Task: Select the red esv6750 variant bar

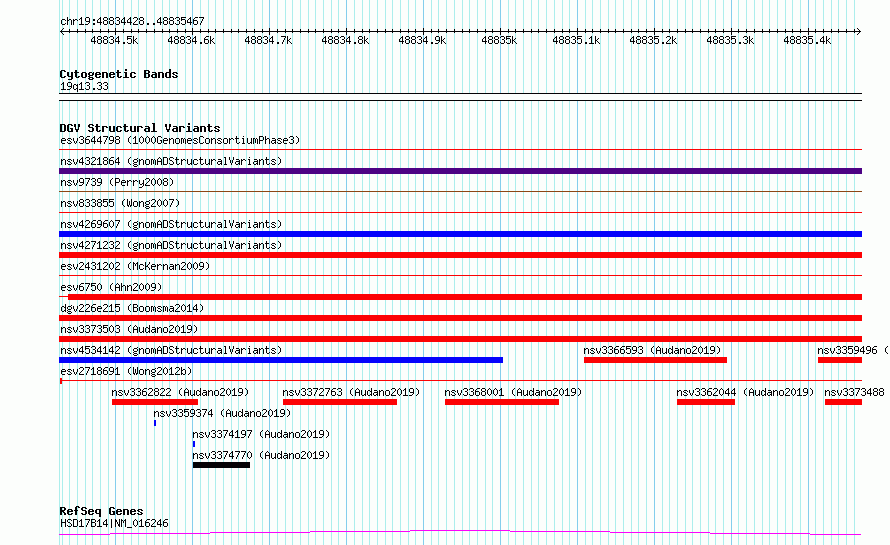Action: click(465, 297)
